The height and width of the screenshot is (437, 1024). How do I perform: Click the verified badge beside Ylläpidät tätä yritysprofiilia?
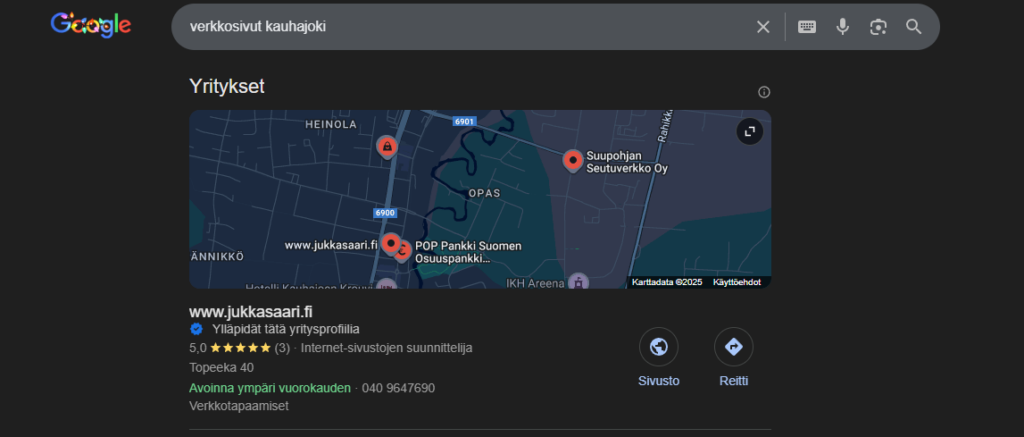[196, 329]
